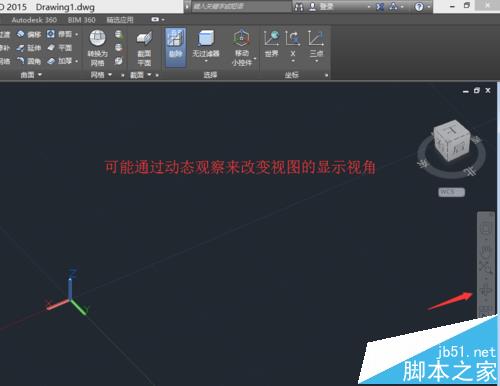Minimize the drawing viewport window
500x386 pixels.
(x=466, y=91)
